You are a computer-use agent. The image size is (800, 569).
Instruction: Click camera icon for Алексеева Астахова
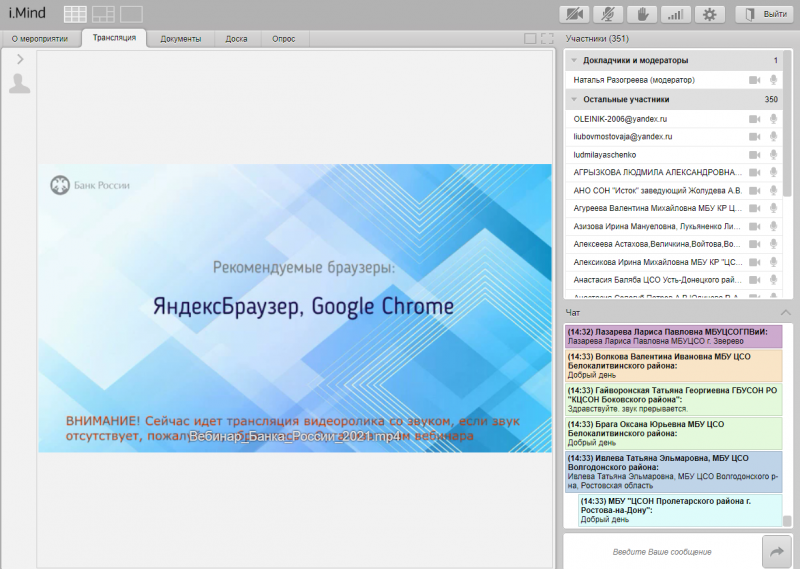click(754, 244)
